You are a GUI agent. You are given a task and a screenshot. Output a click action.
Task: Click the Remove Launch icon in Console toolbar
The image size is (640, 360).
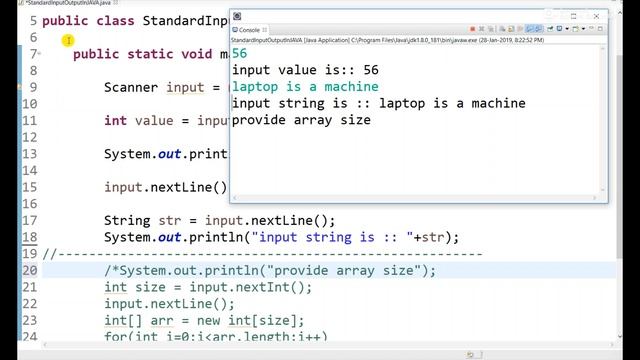pyautogui.click(x=482, y=29)
